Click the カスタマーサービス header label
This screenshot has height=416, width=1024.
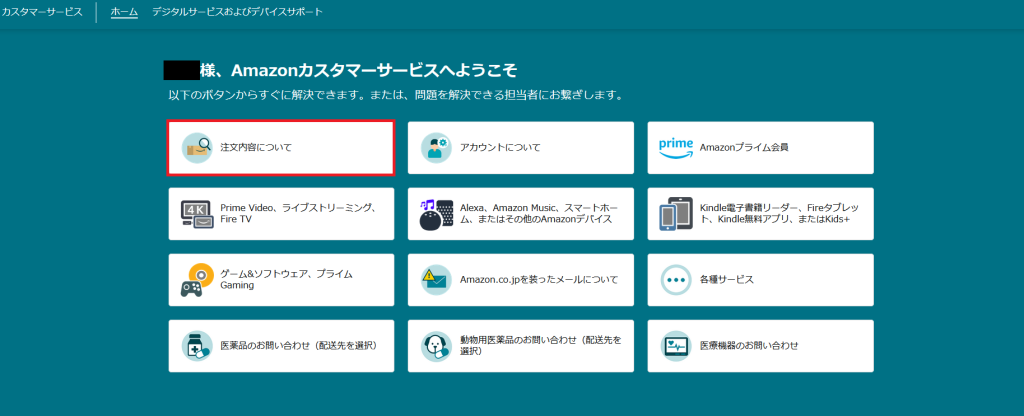click(42, 12)
